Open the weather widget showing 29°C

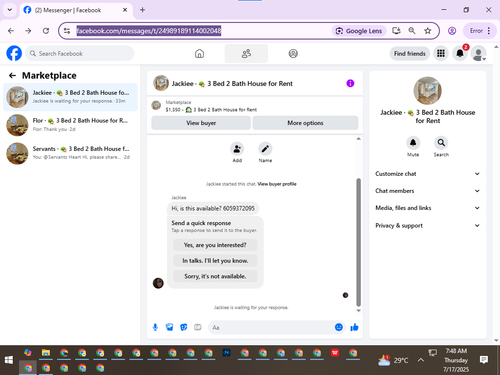point(393,360)
